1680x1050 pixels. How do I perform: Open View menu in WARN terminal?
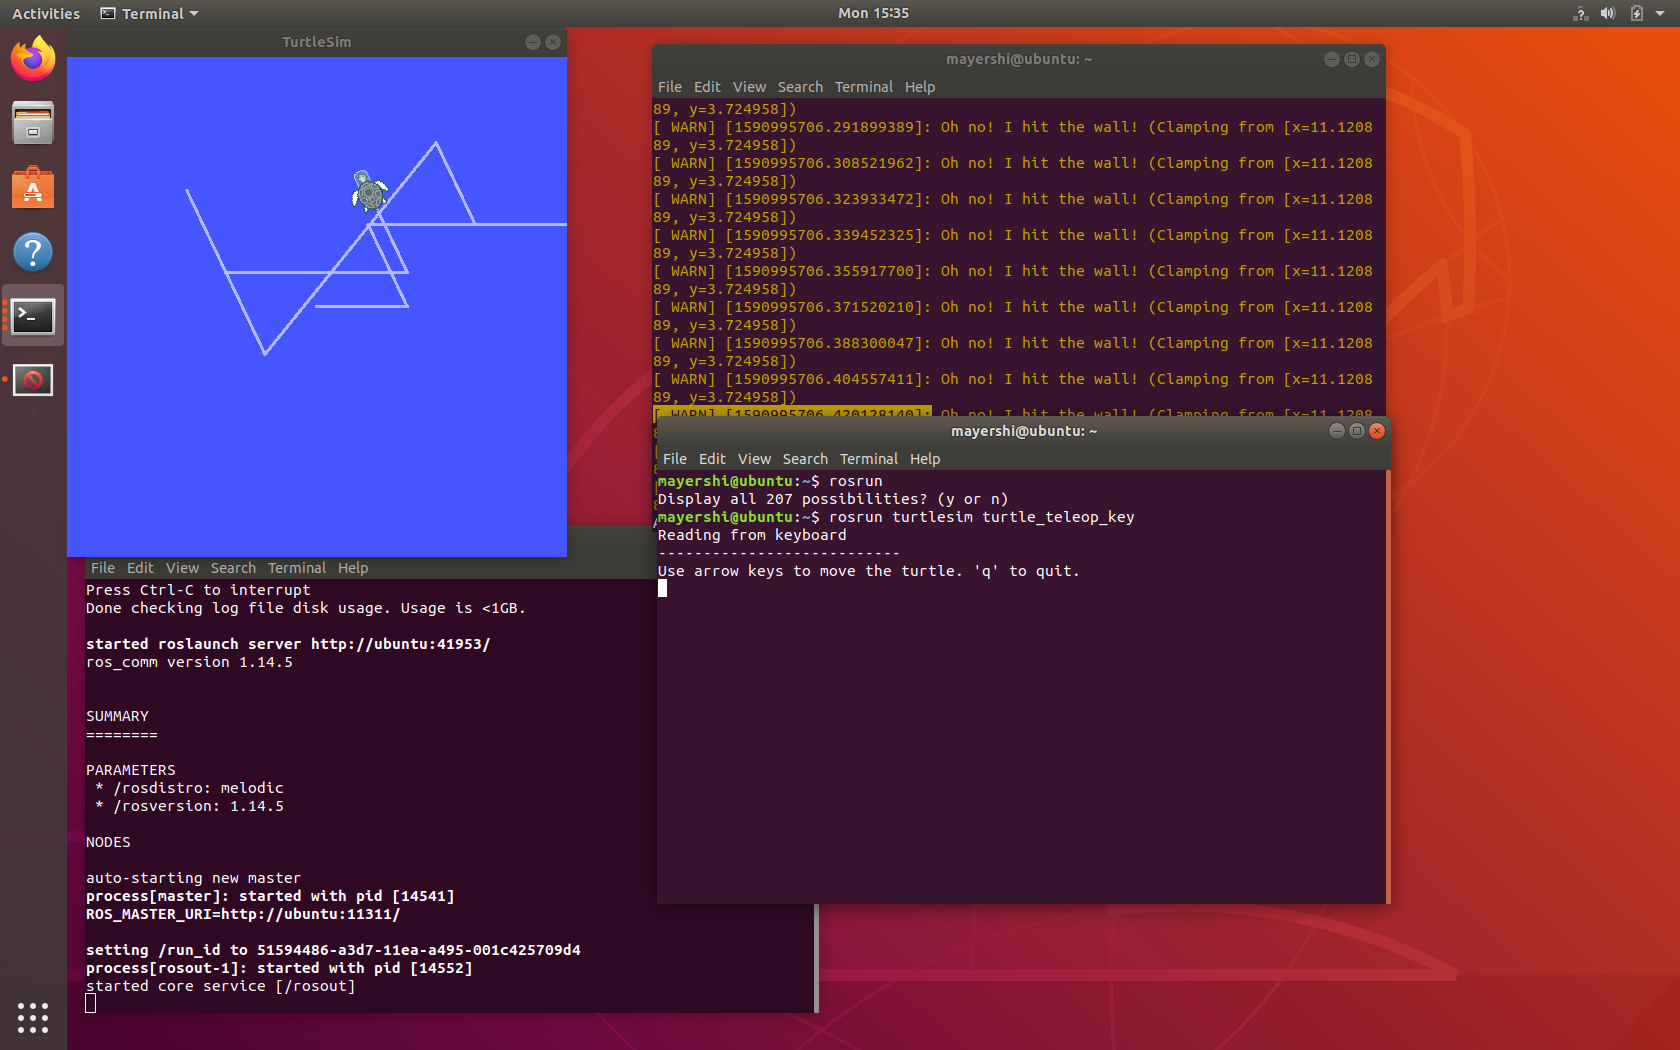tap(749, 87)
